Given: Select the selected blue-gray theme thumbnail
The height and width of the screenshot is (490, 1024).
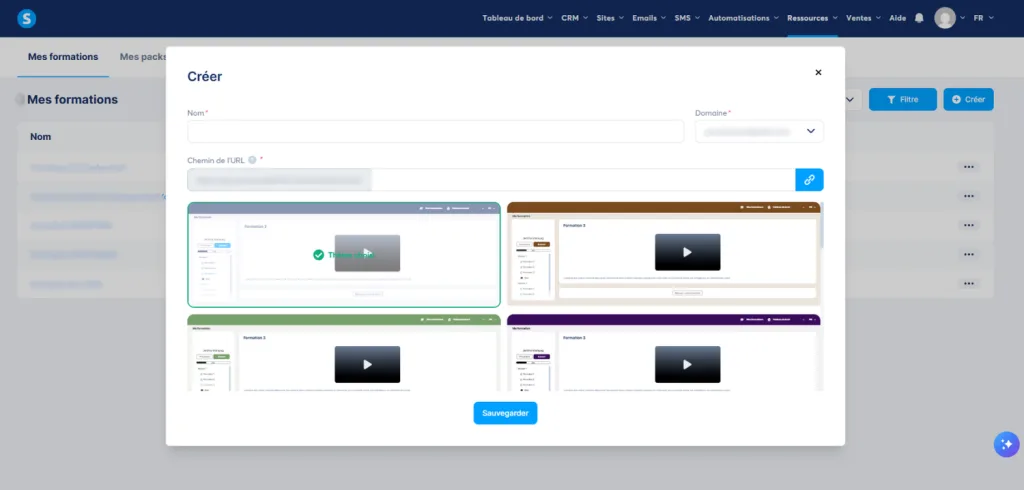Looking at the screenshot, I should tap(344, 255).
